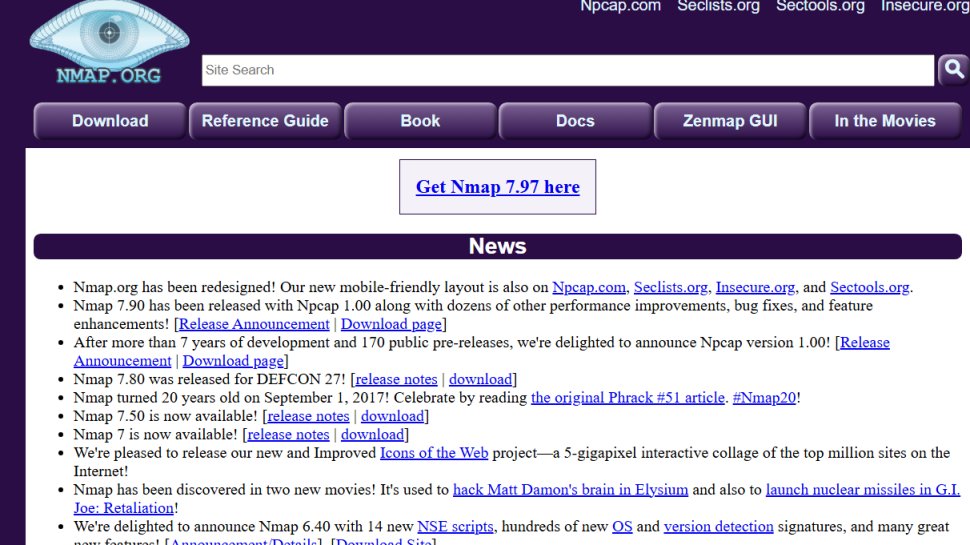Open hack Matt Damon's brain in Elysium
Viewport: 970px width, 545px height.
coord(570,490)
